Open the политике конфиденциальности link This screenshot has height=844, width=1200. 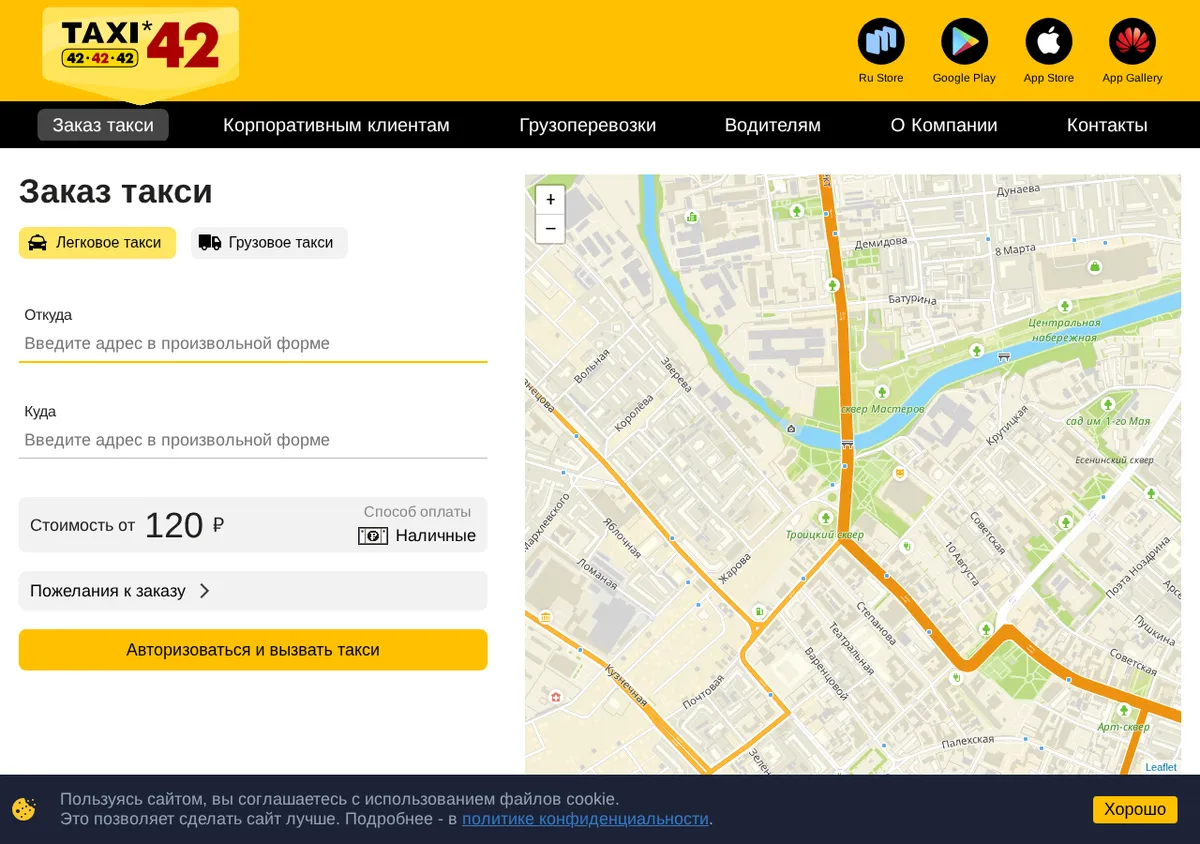click(x=586, y=819)
